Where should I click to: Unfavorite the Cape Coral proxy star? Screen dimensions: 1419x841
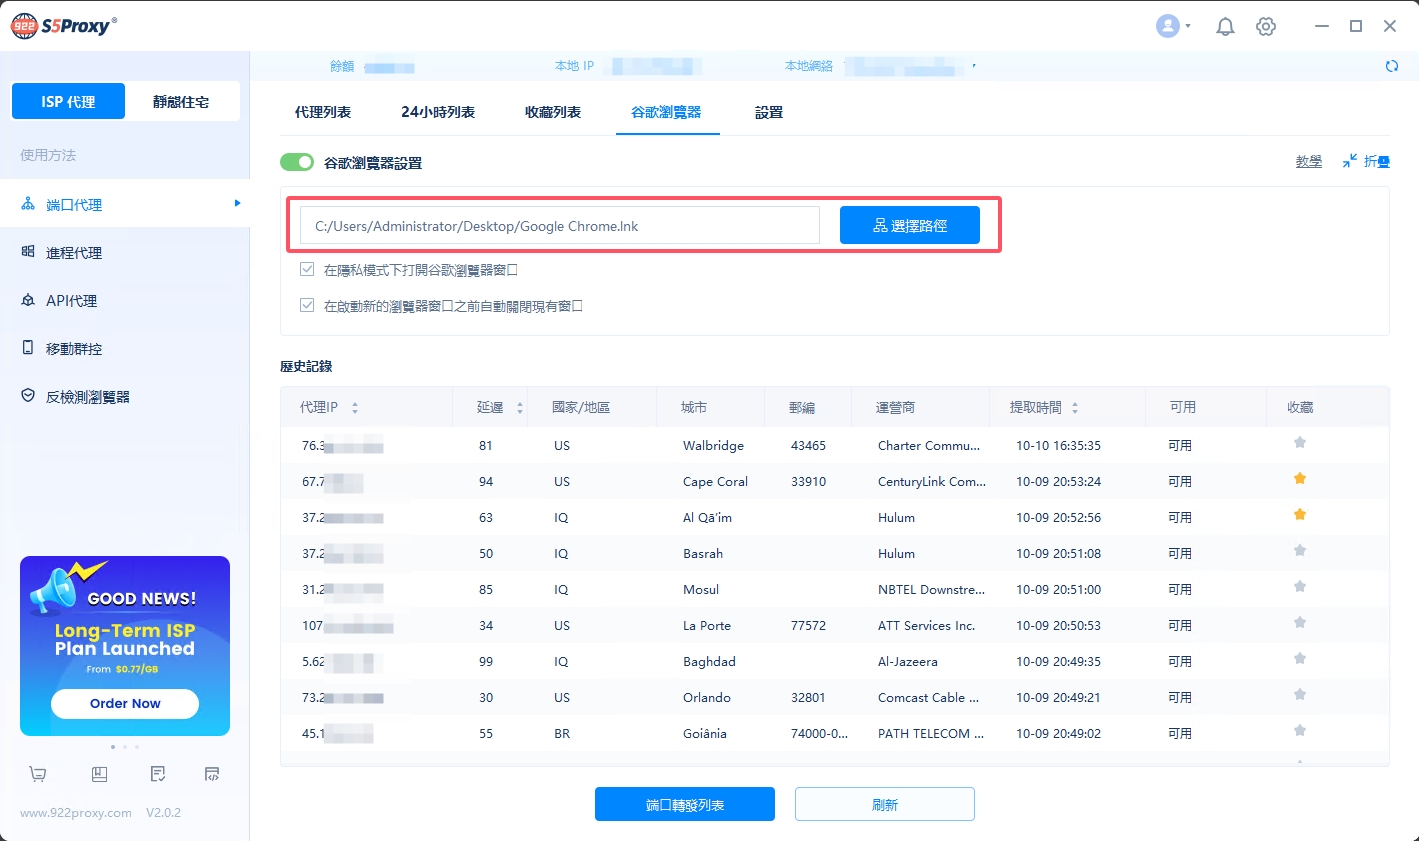tap(1300, 479)
